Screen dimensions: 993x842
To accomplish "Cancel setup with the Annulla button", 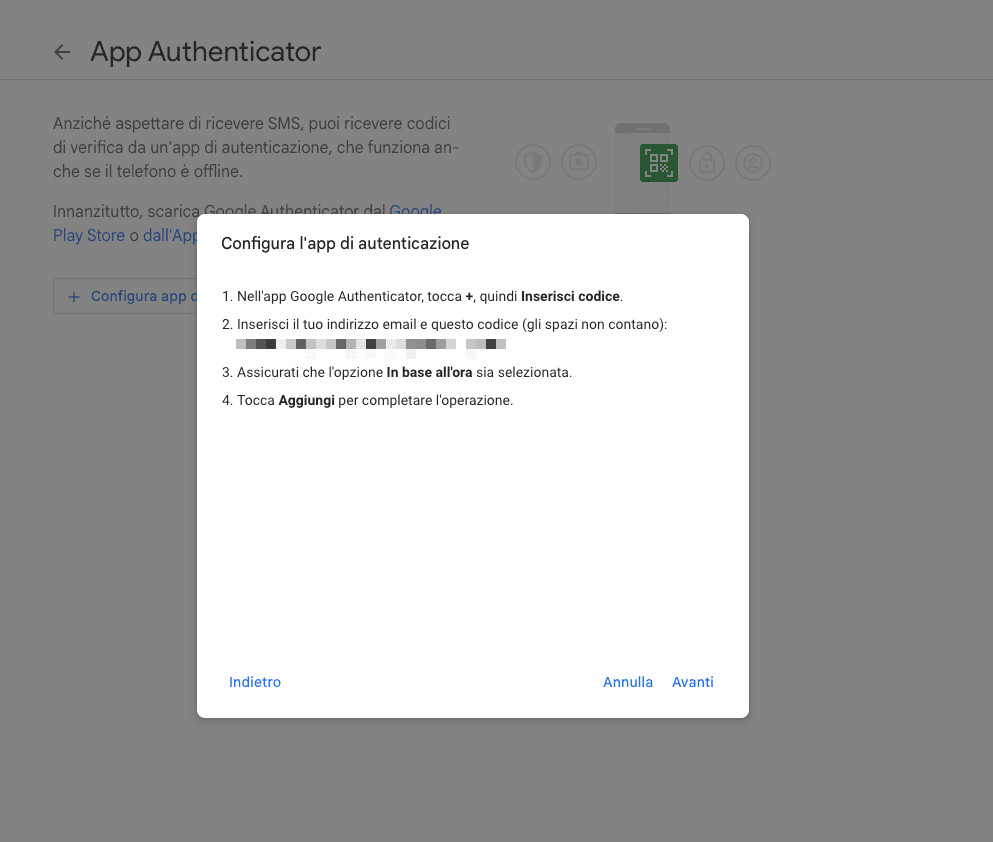I will [628, 682].
